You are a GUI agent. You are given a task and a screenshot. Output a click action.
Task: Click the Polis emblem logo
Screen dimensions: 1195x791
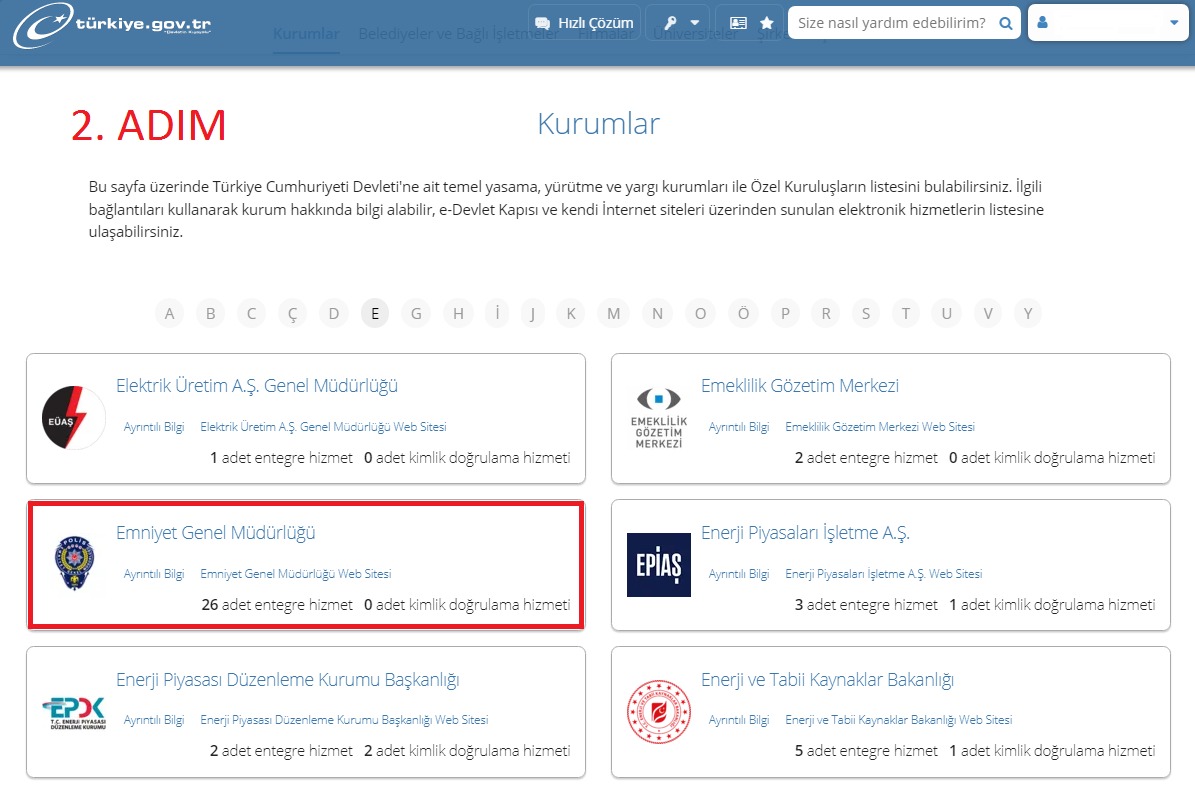74,564
